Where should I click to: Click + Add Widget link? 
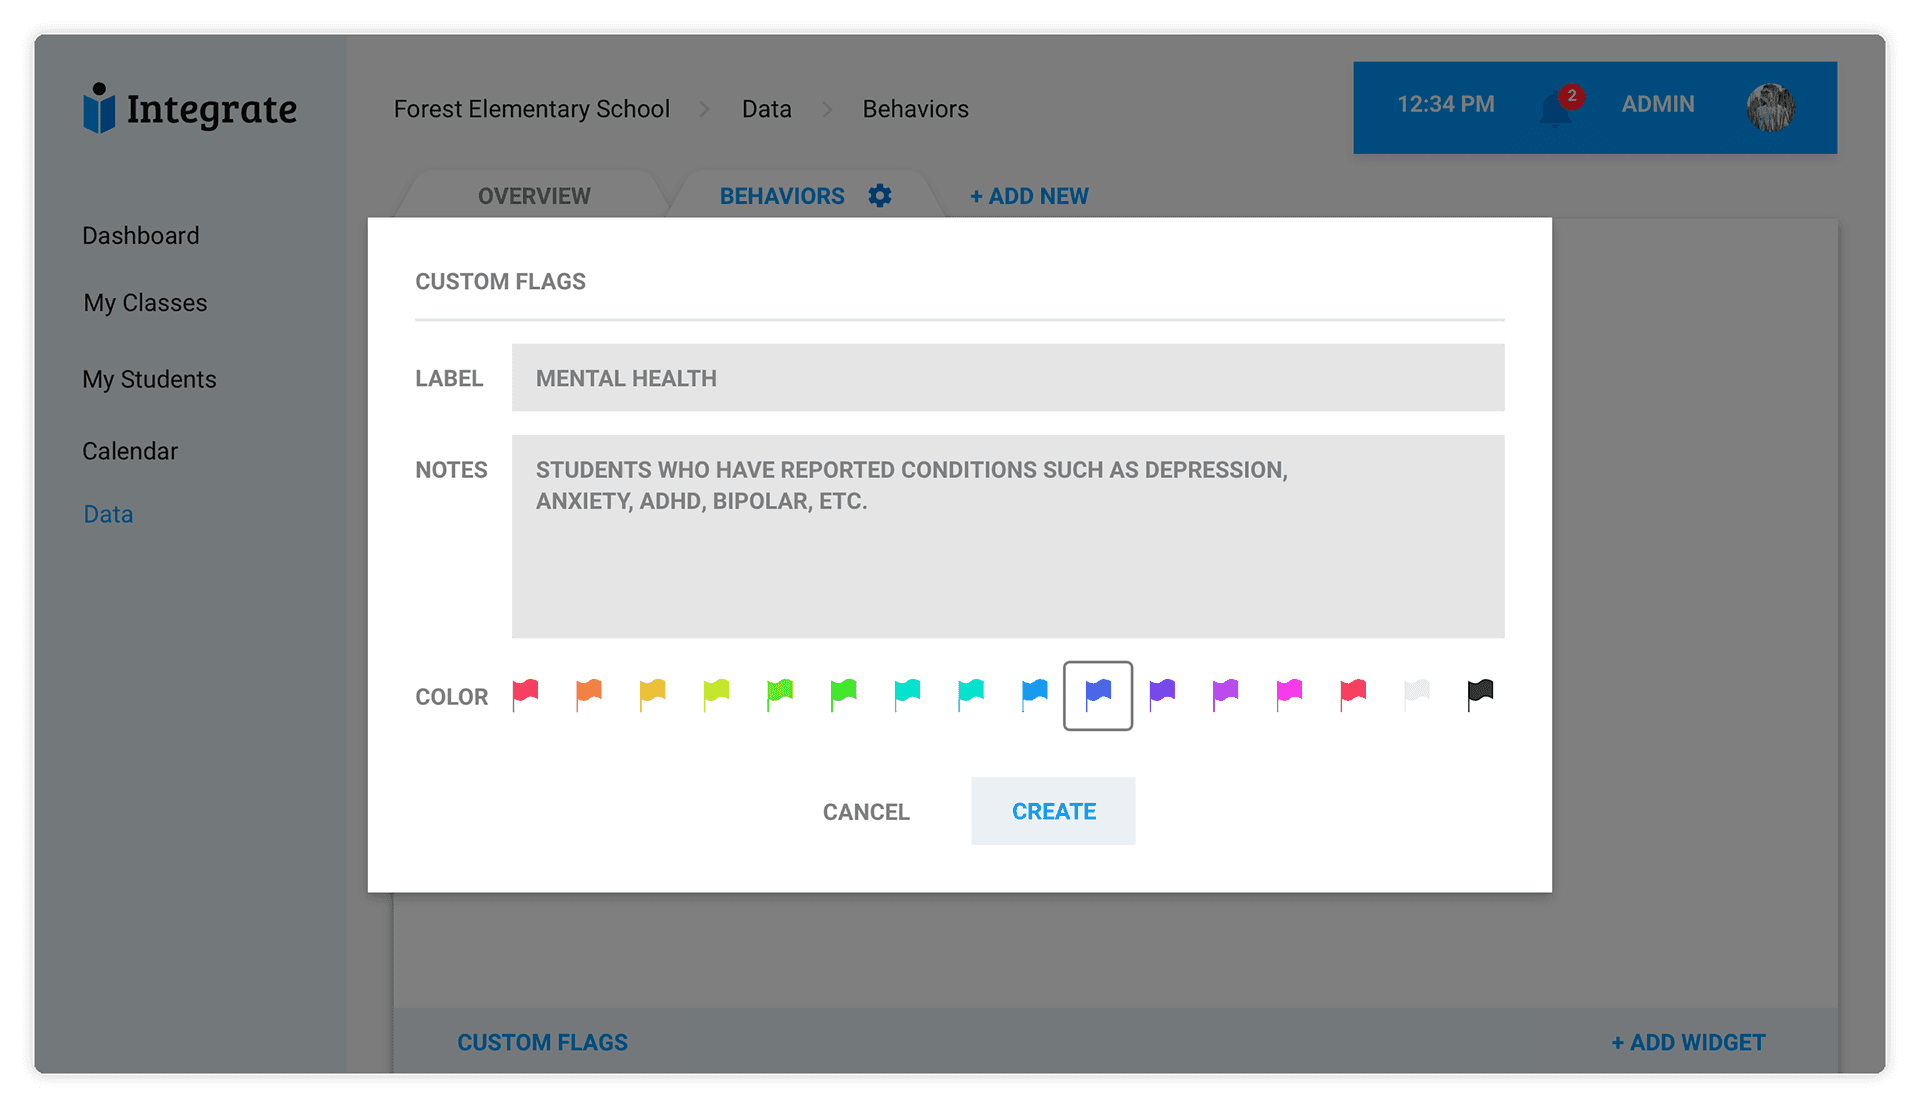1688,1042
